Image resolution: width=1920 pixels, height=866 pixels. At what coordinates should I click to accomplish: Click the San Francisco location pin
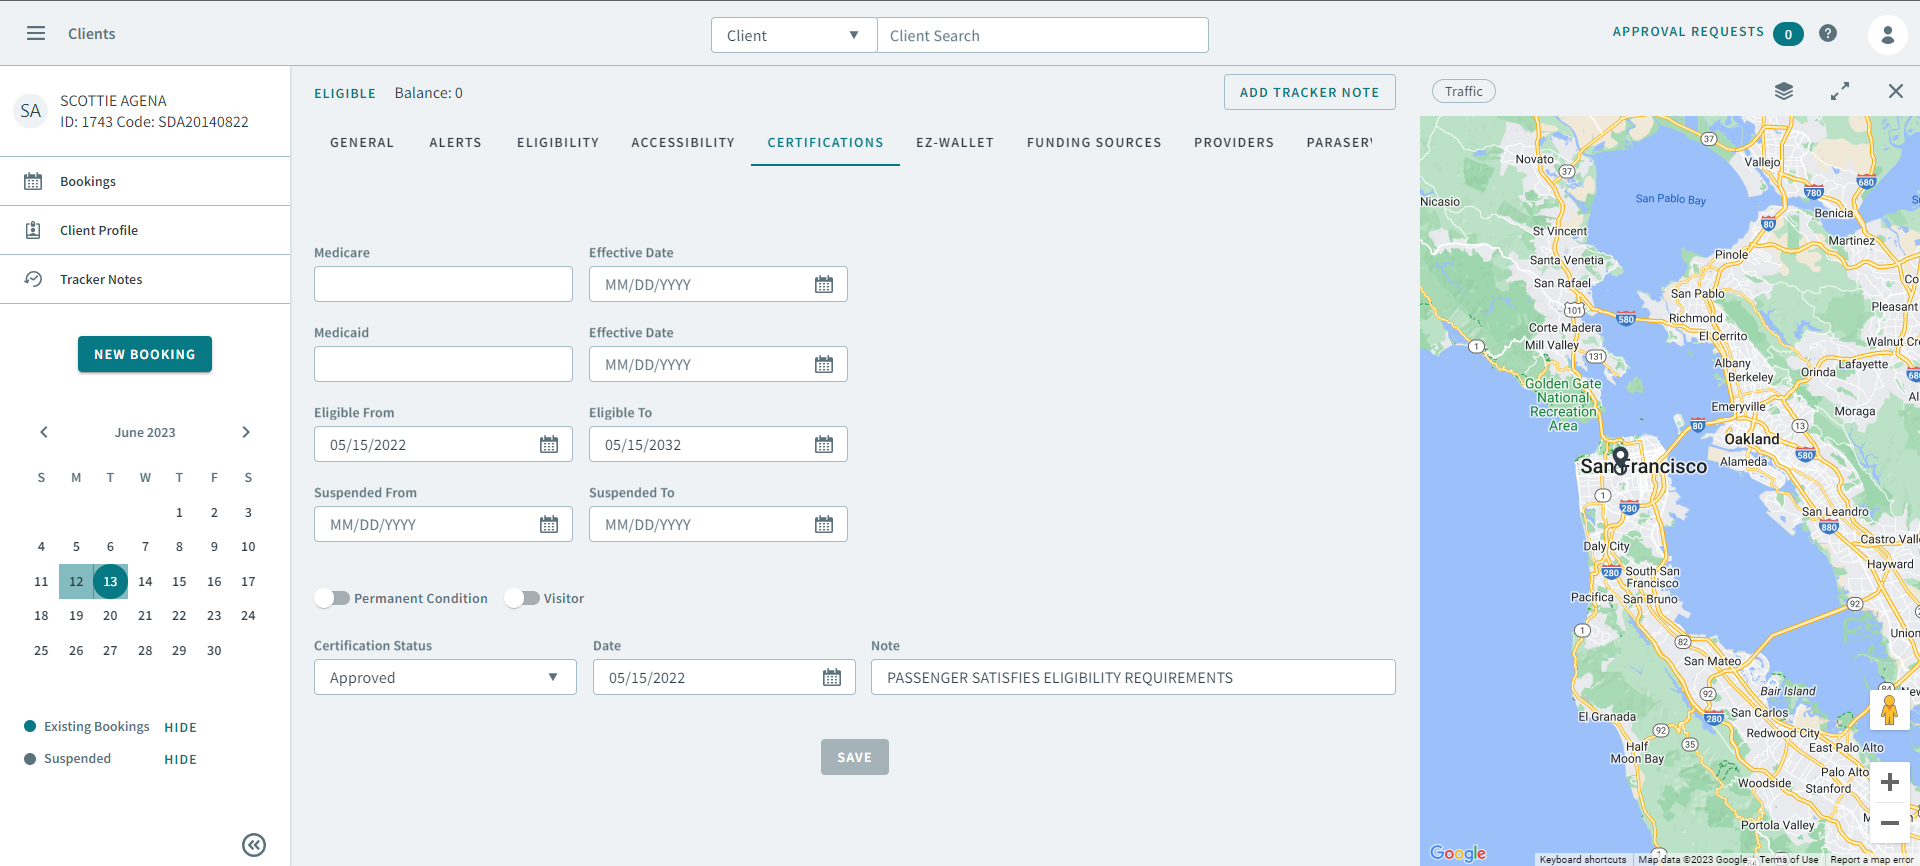(x=1621, y=460)
